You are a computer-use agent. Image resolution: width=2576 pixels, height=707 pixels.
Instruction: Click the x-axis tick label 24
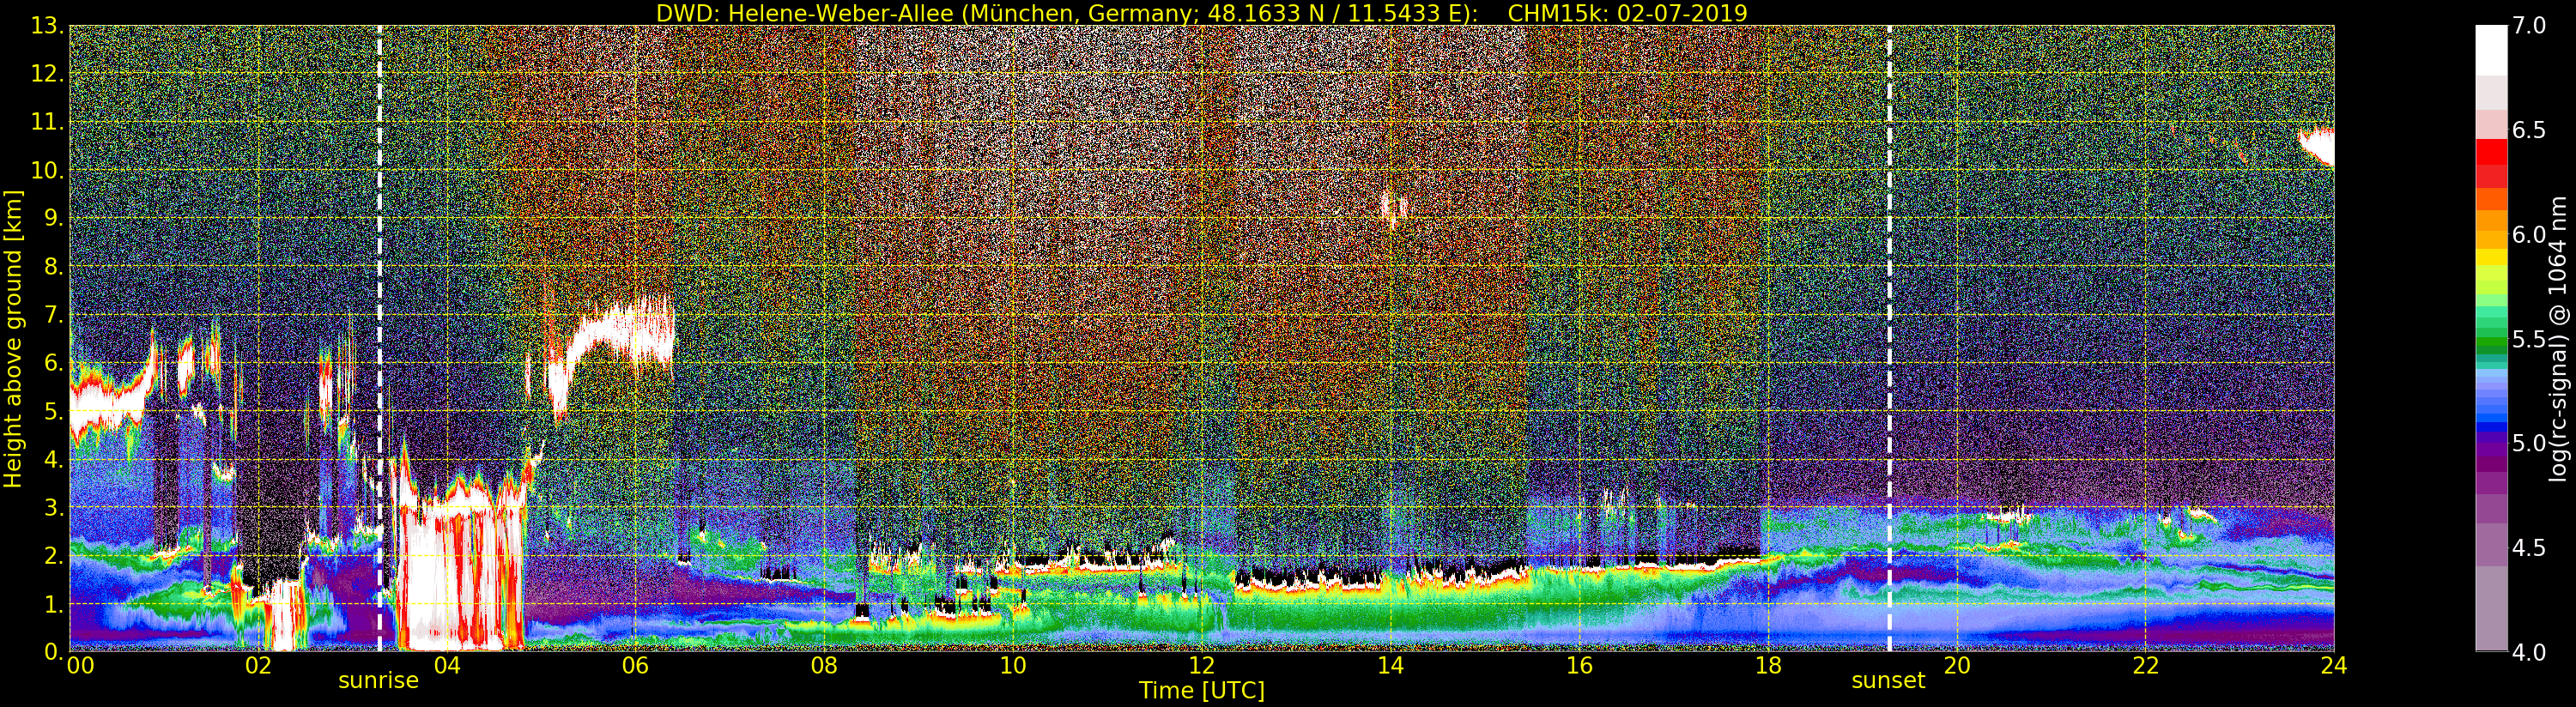pos(2334,666)
